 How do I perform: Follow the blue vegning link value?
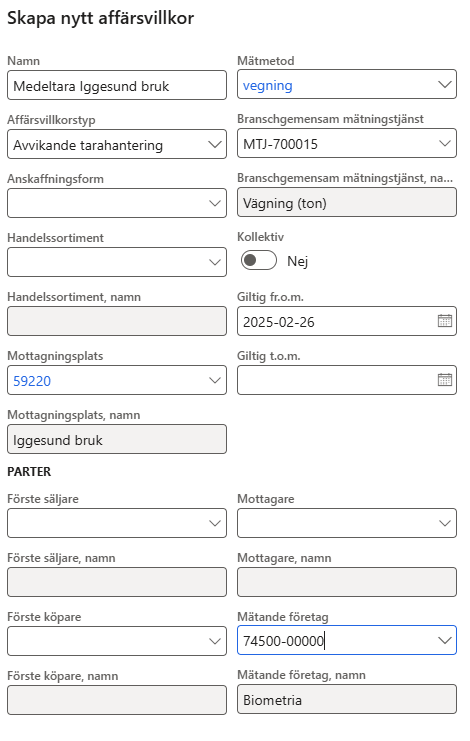coord(267,86)
